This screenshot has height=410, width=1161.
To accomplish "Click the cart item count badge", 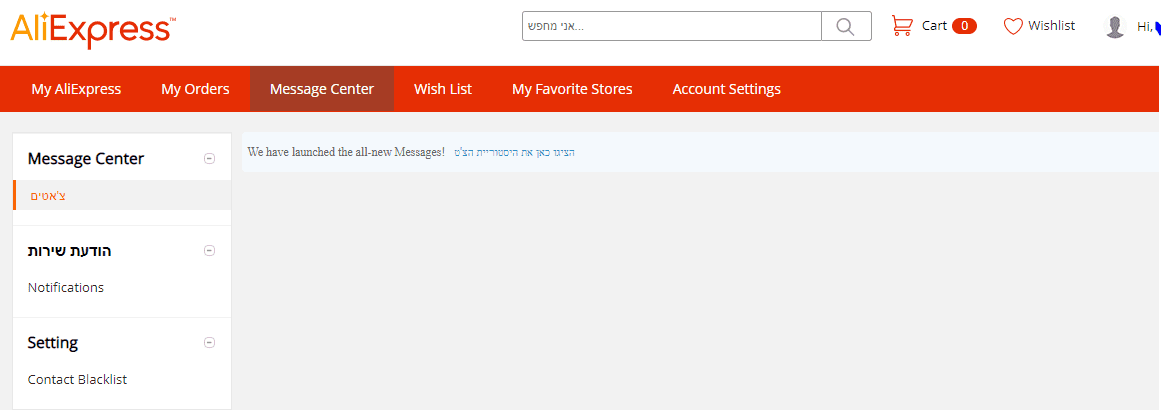I will (x=964, y=26).
